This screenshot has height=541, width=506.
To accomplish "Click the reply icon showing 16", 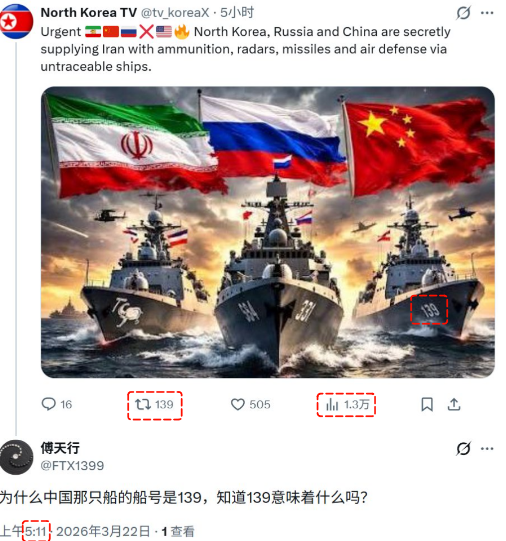I will pos(57,404).
